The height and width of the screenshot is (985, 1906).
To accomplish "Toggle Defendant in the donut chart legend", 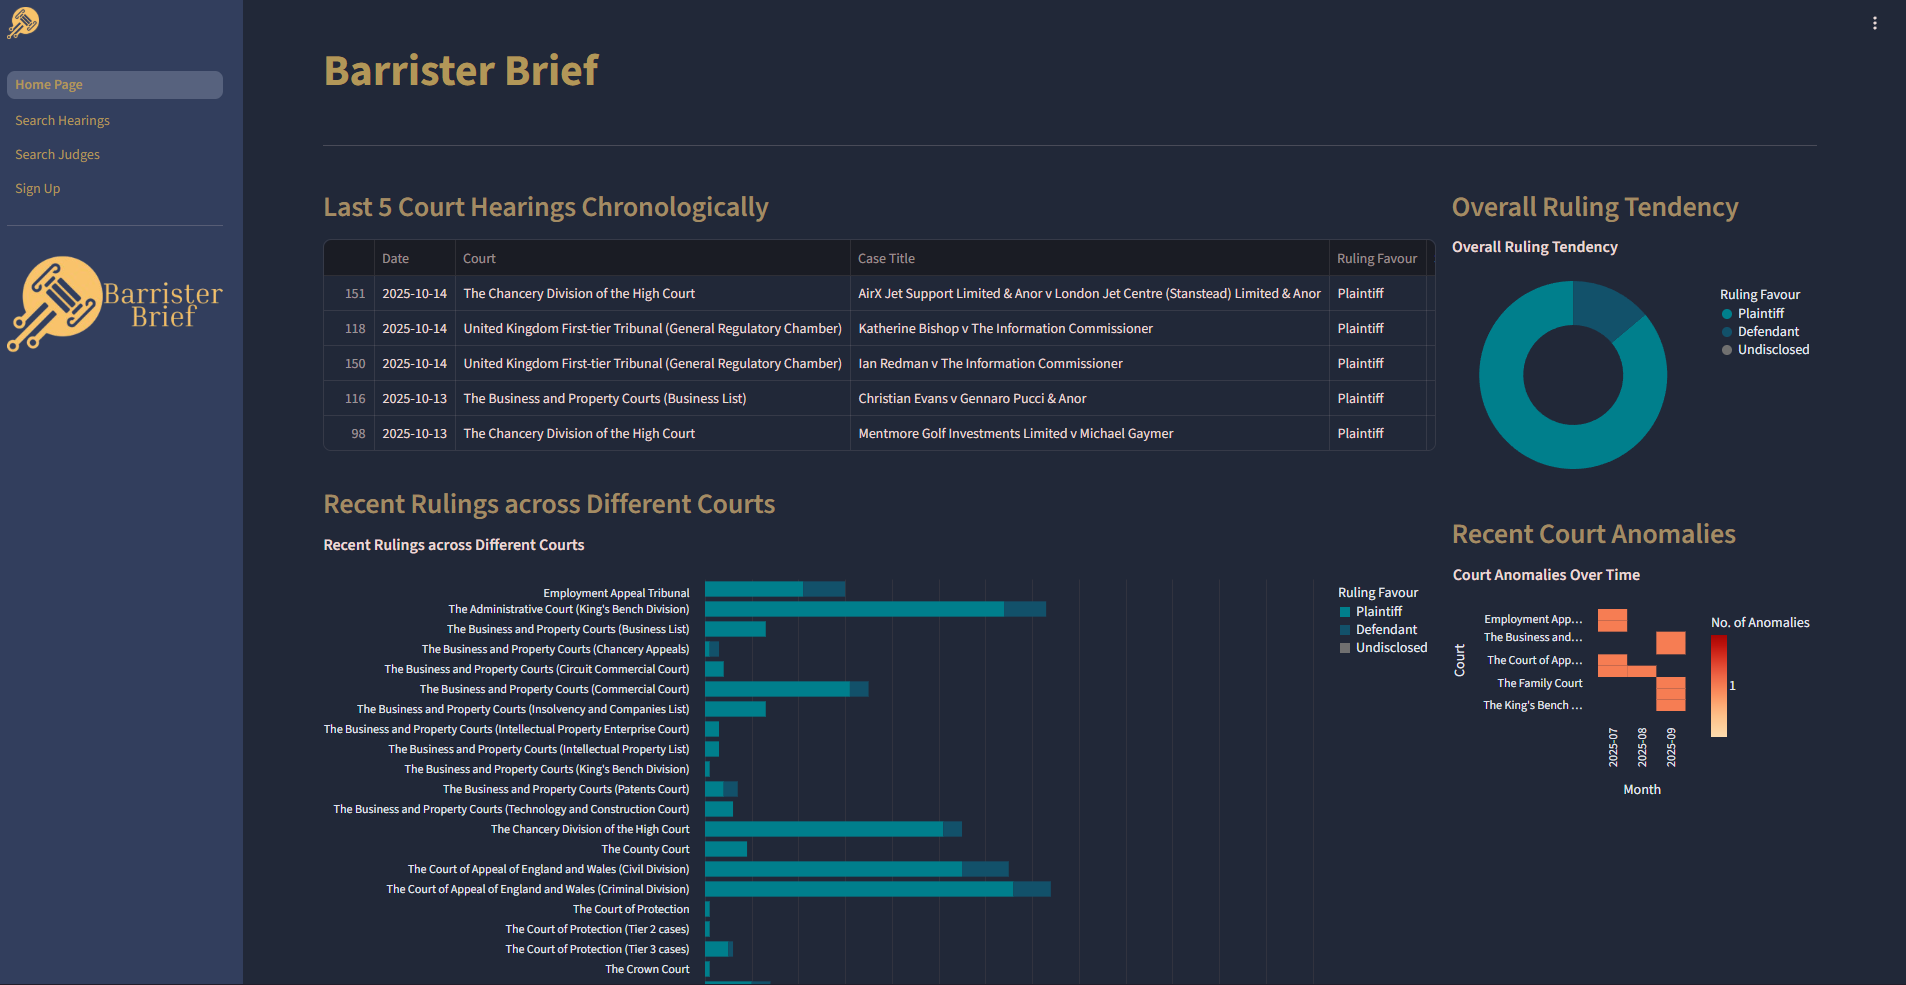I will tap(1766, 332).
